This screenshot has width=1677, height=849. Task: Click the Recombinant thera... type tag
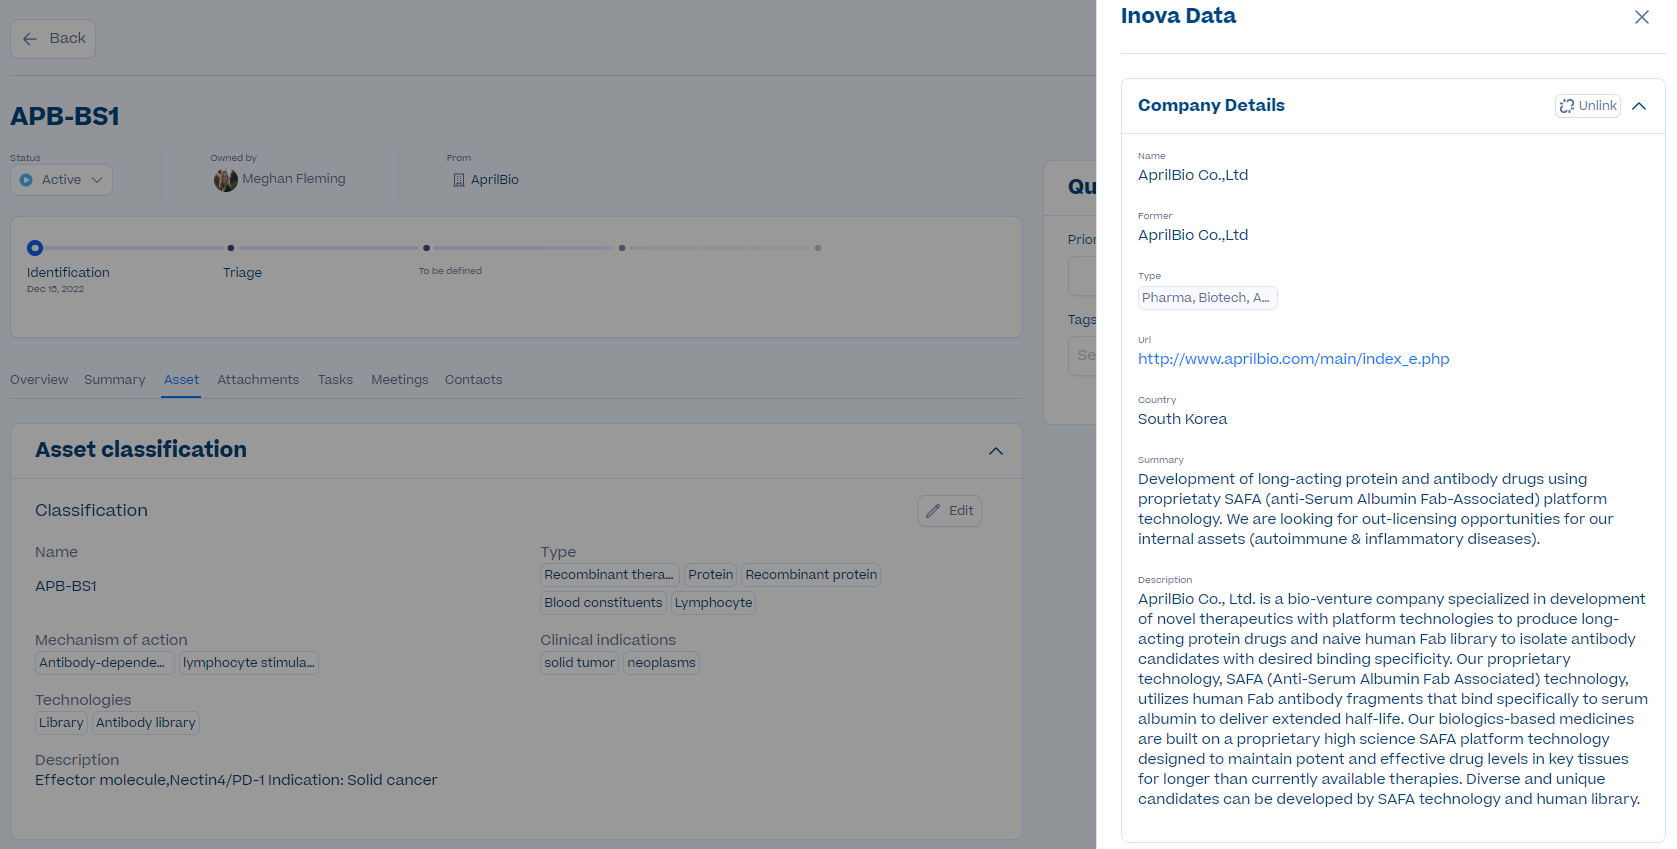(609, 575)
